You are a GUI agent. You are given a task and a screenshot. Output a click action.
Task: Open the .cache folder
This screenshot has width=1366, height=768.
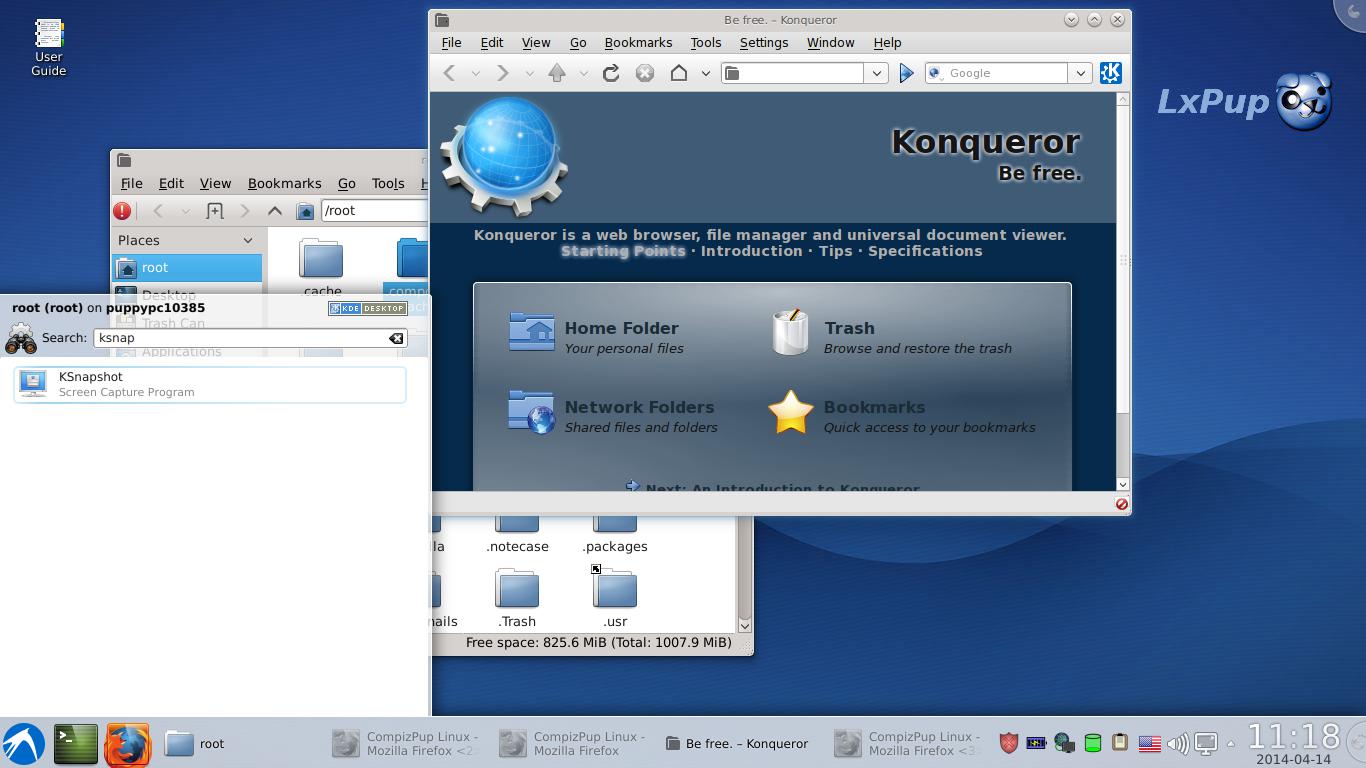point(321,267)
